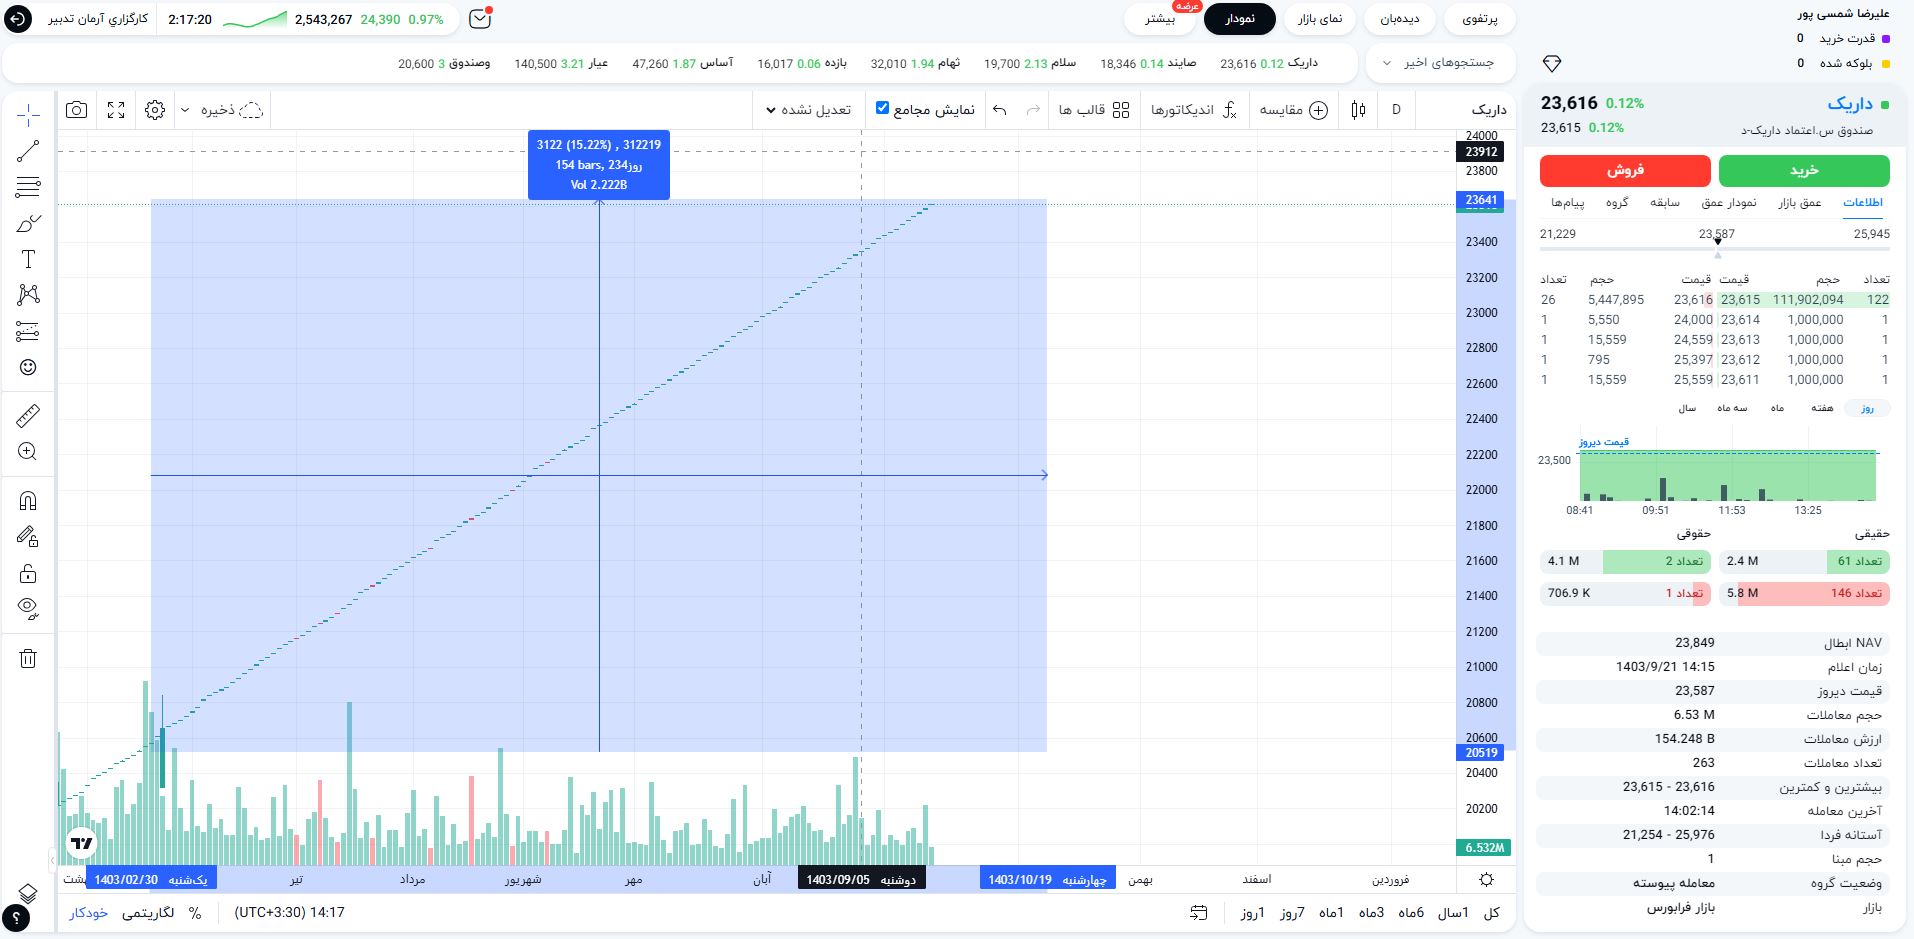Toggle magnet mode for drawings
The height and width of the screenshot is (939, 1914).
click(x=28, y=500)
